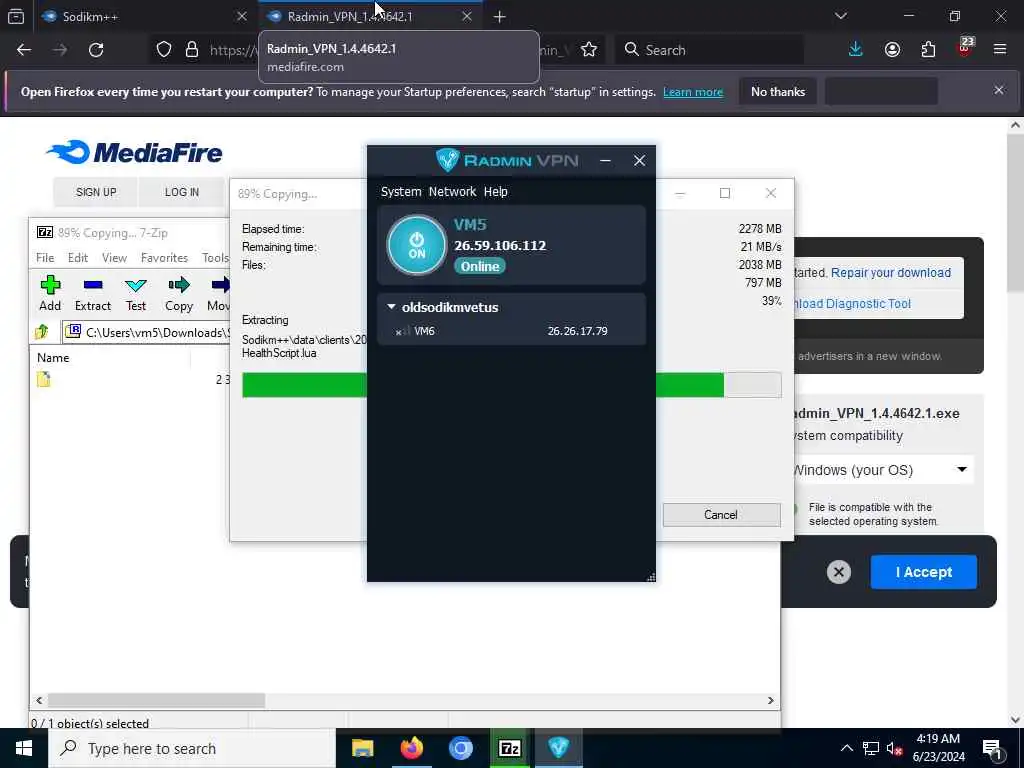
Task: Open a new Firefox tab
Action: pos(500,16)
